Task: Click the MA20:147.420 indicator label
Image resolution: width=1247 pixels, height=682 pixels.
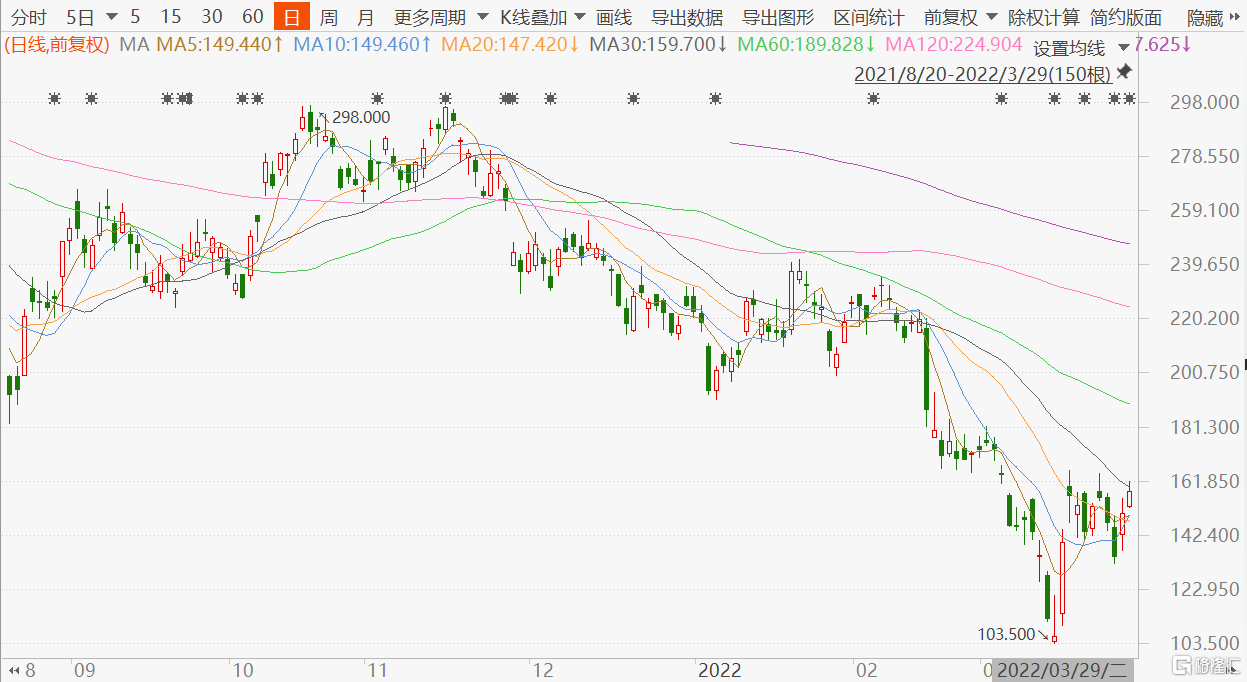Action: pos(510,45)
